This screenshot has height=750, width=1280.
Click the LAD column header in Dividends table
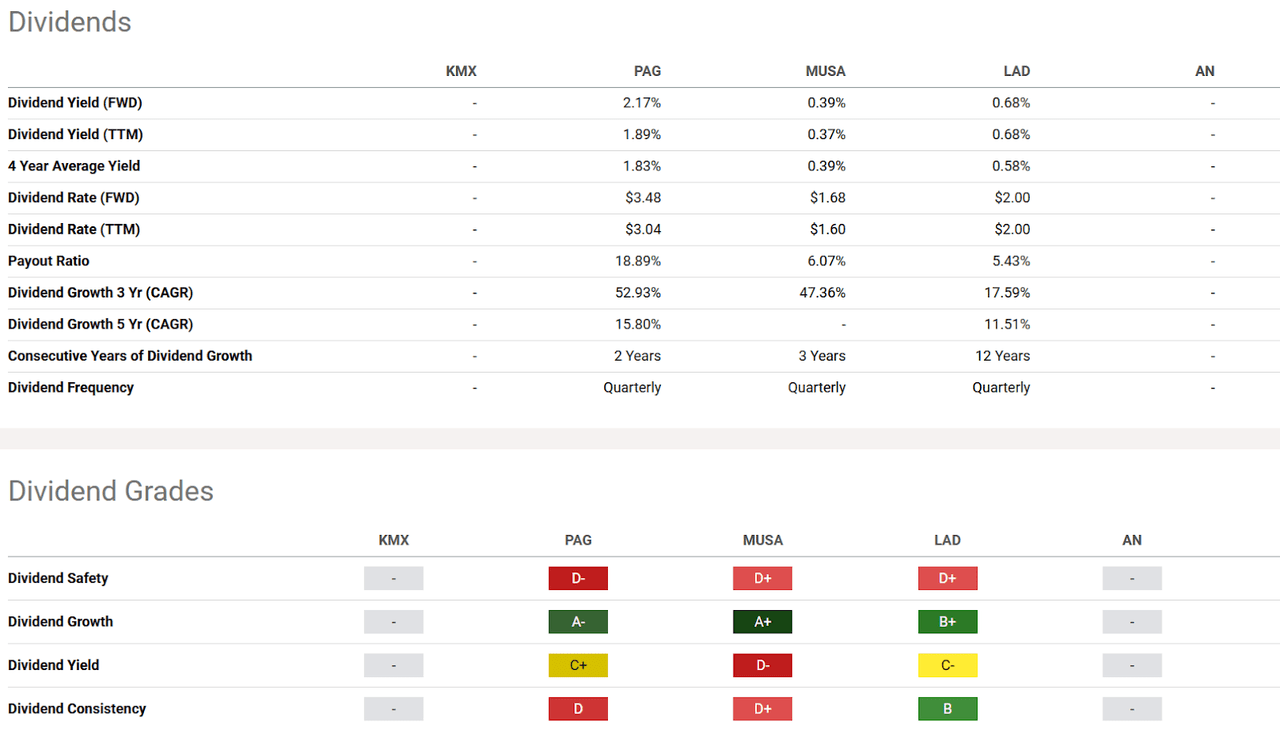1017,71
